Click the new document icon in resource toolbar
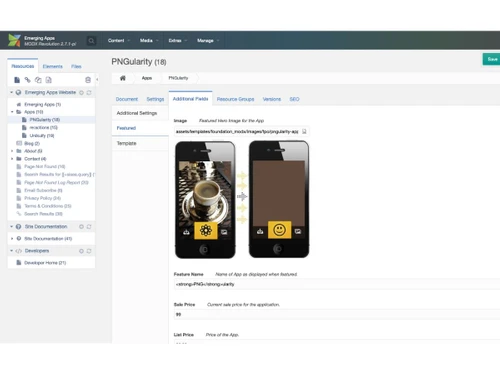500x375 pixels. [x=17, y=80]
